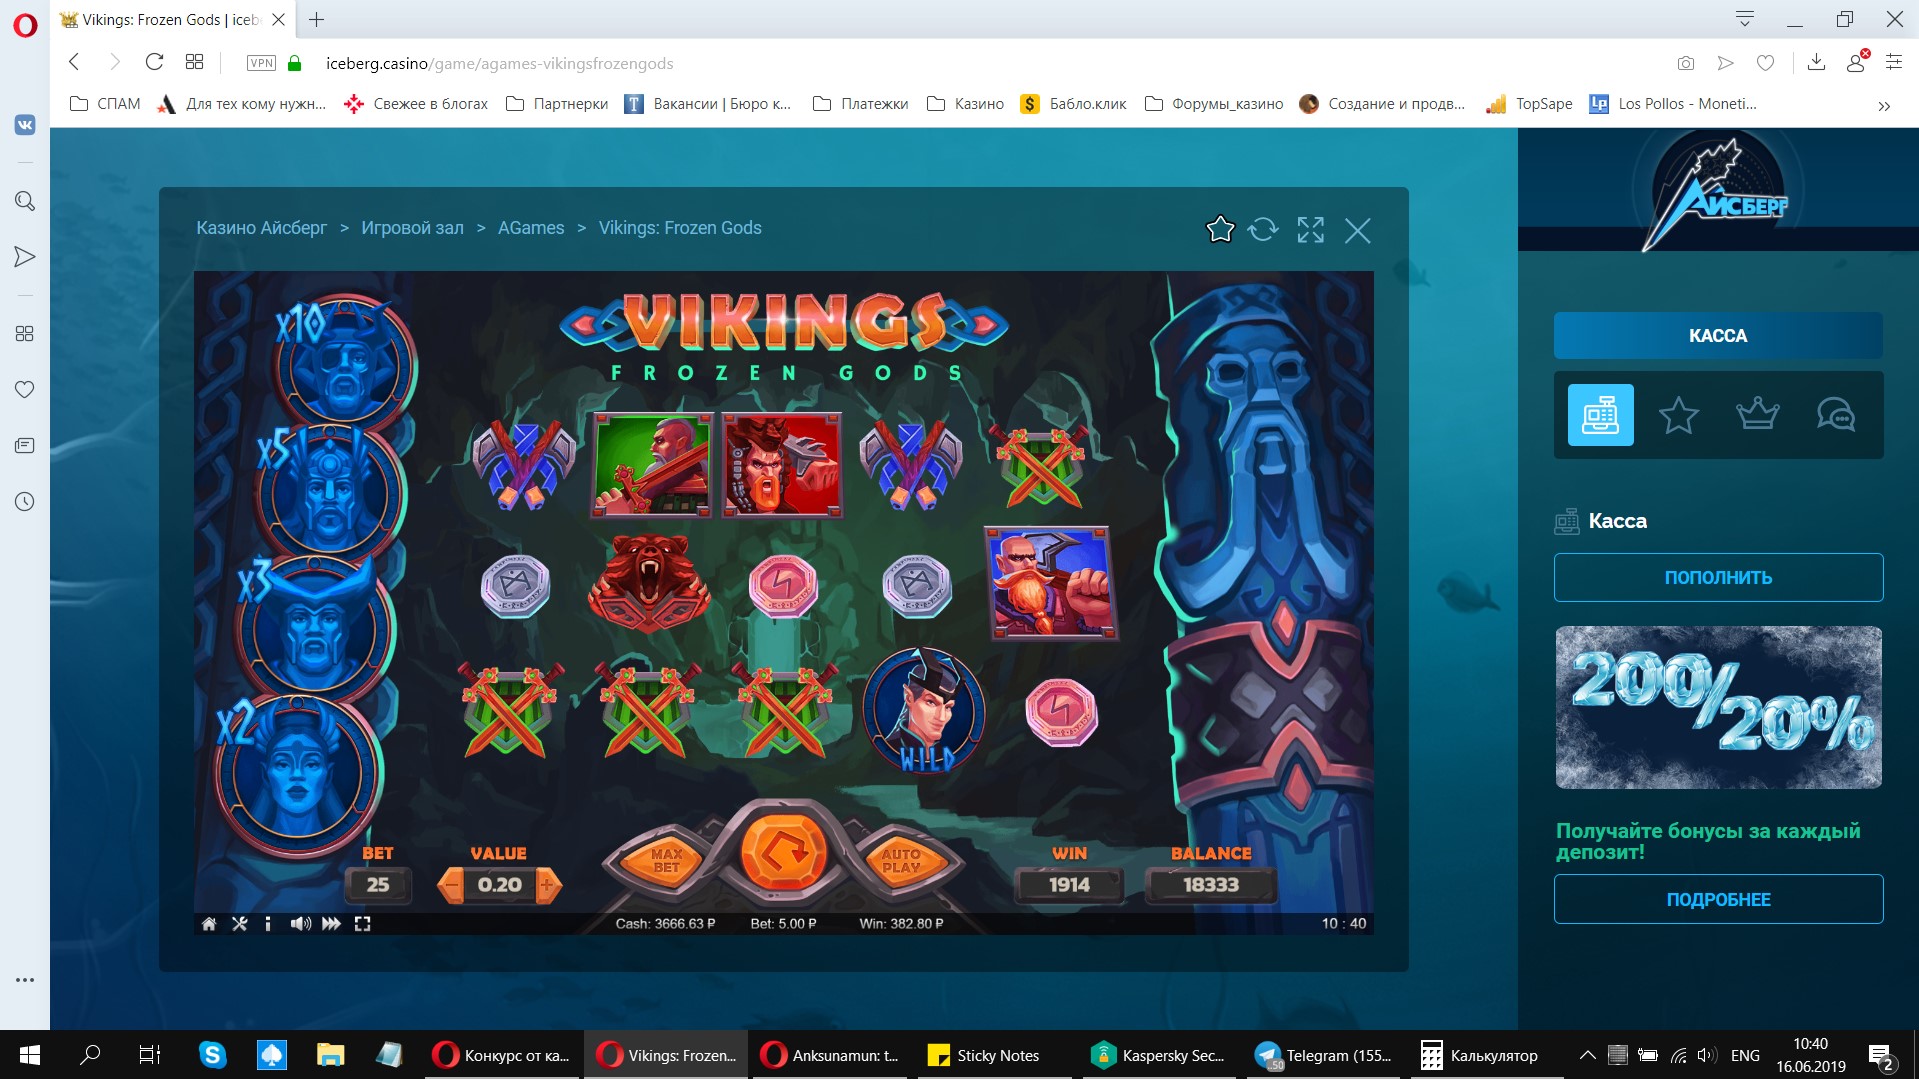Decrease coin value with the minus arrow
This screenshot has height=1079, width=1919.
pos(451,885)
